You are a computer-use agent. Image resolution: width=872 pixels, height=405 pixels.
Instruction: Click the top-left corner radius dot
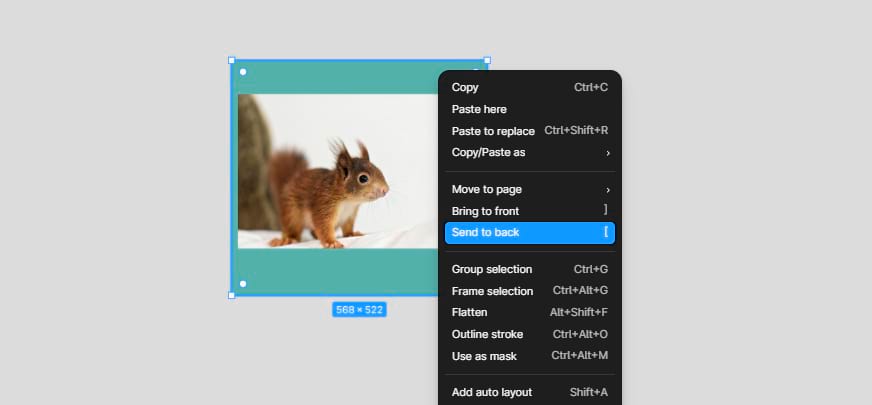pos(243,72)
